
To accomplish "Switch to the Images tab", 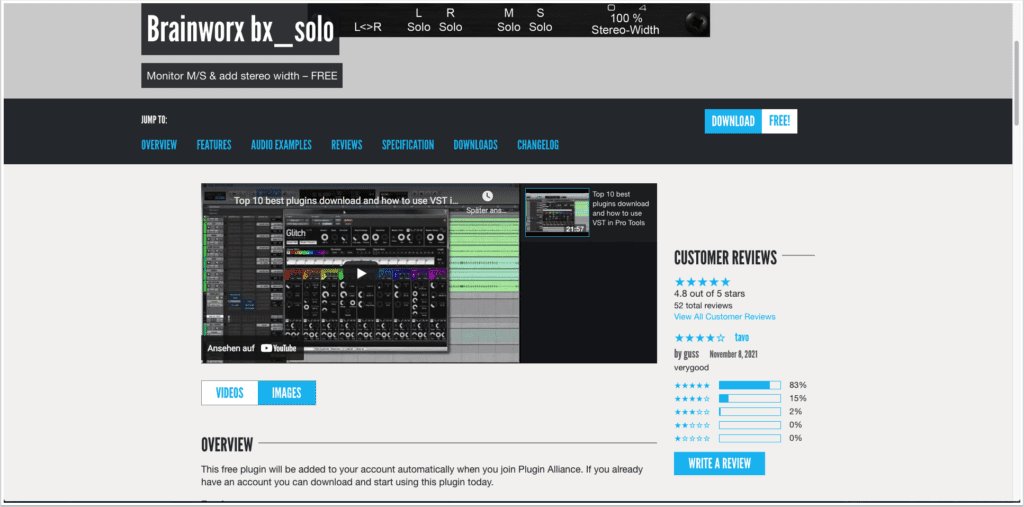I will coord(286,393).
